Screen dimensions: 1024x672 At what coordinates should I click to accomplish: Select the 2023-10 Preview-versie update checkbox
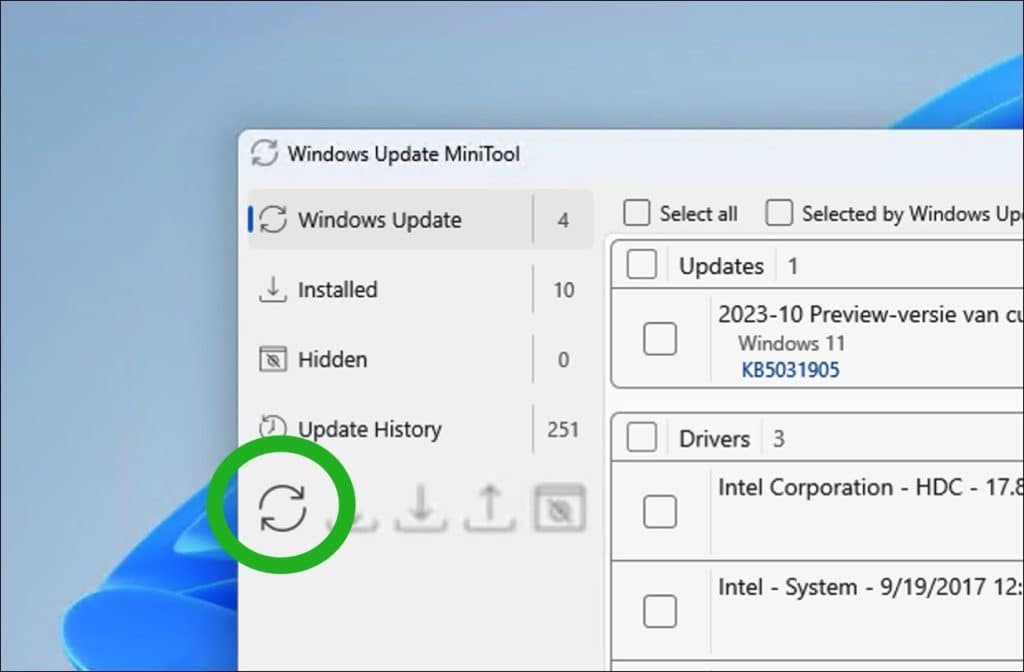[x=660, y=339]
